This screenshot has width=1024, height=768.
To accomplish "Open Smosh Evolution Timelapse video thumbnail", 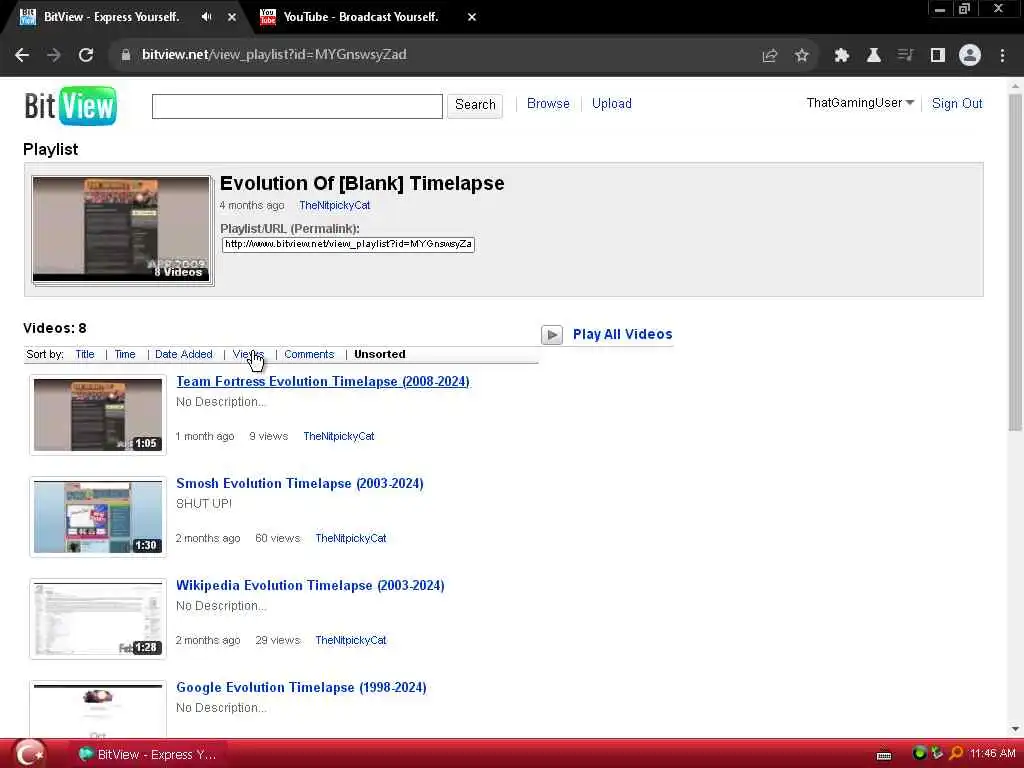I will (98, 517).
